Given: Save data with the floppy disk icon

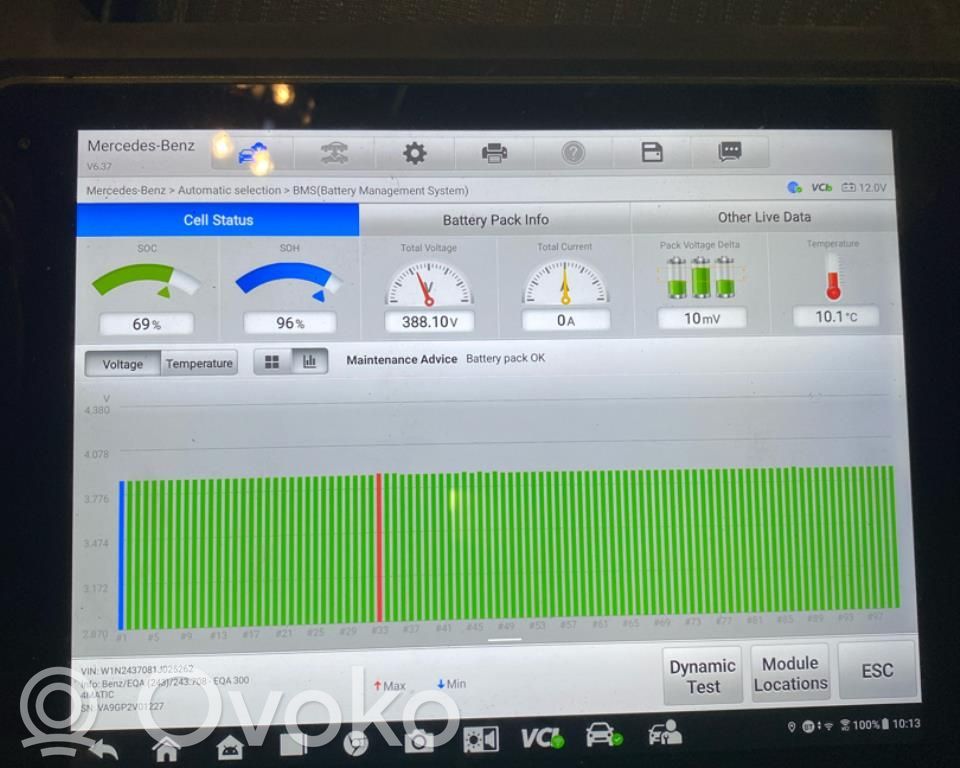Looking at the screenshot, I should 652,152.
